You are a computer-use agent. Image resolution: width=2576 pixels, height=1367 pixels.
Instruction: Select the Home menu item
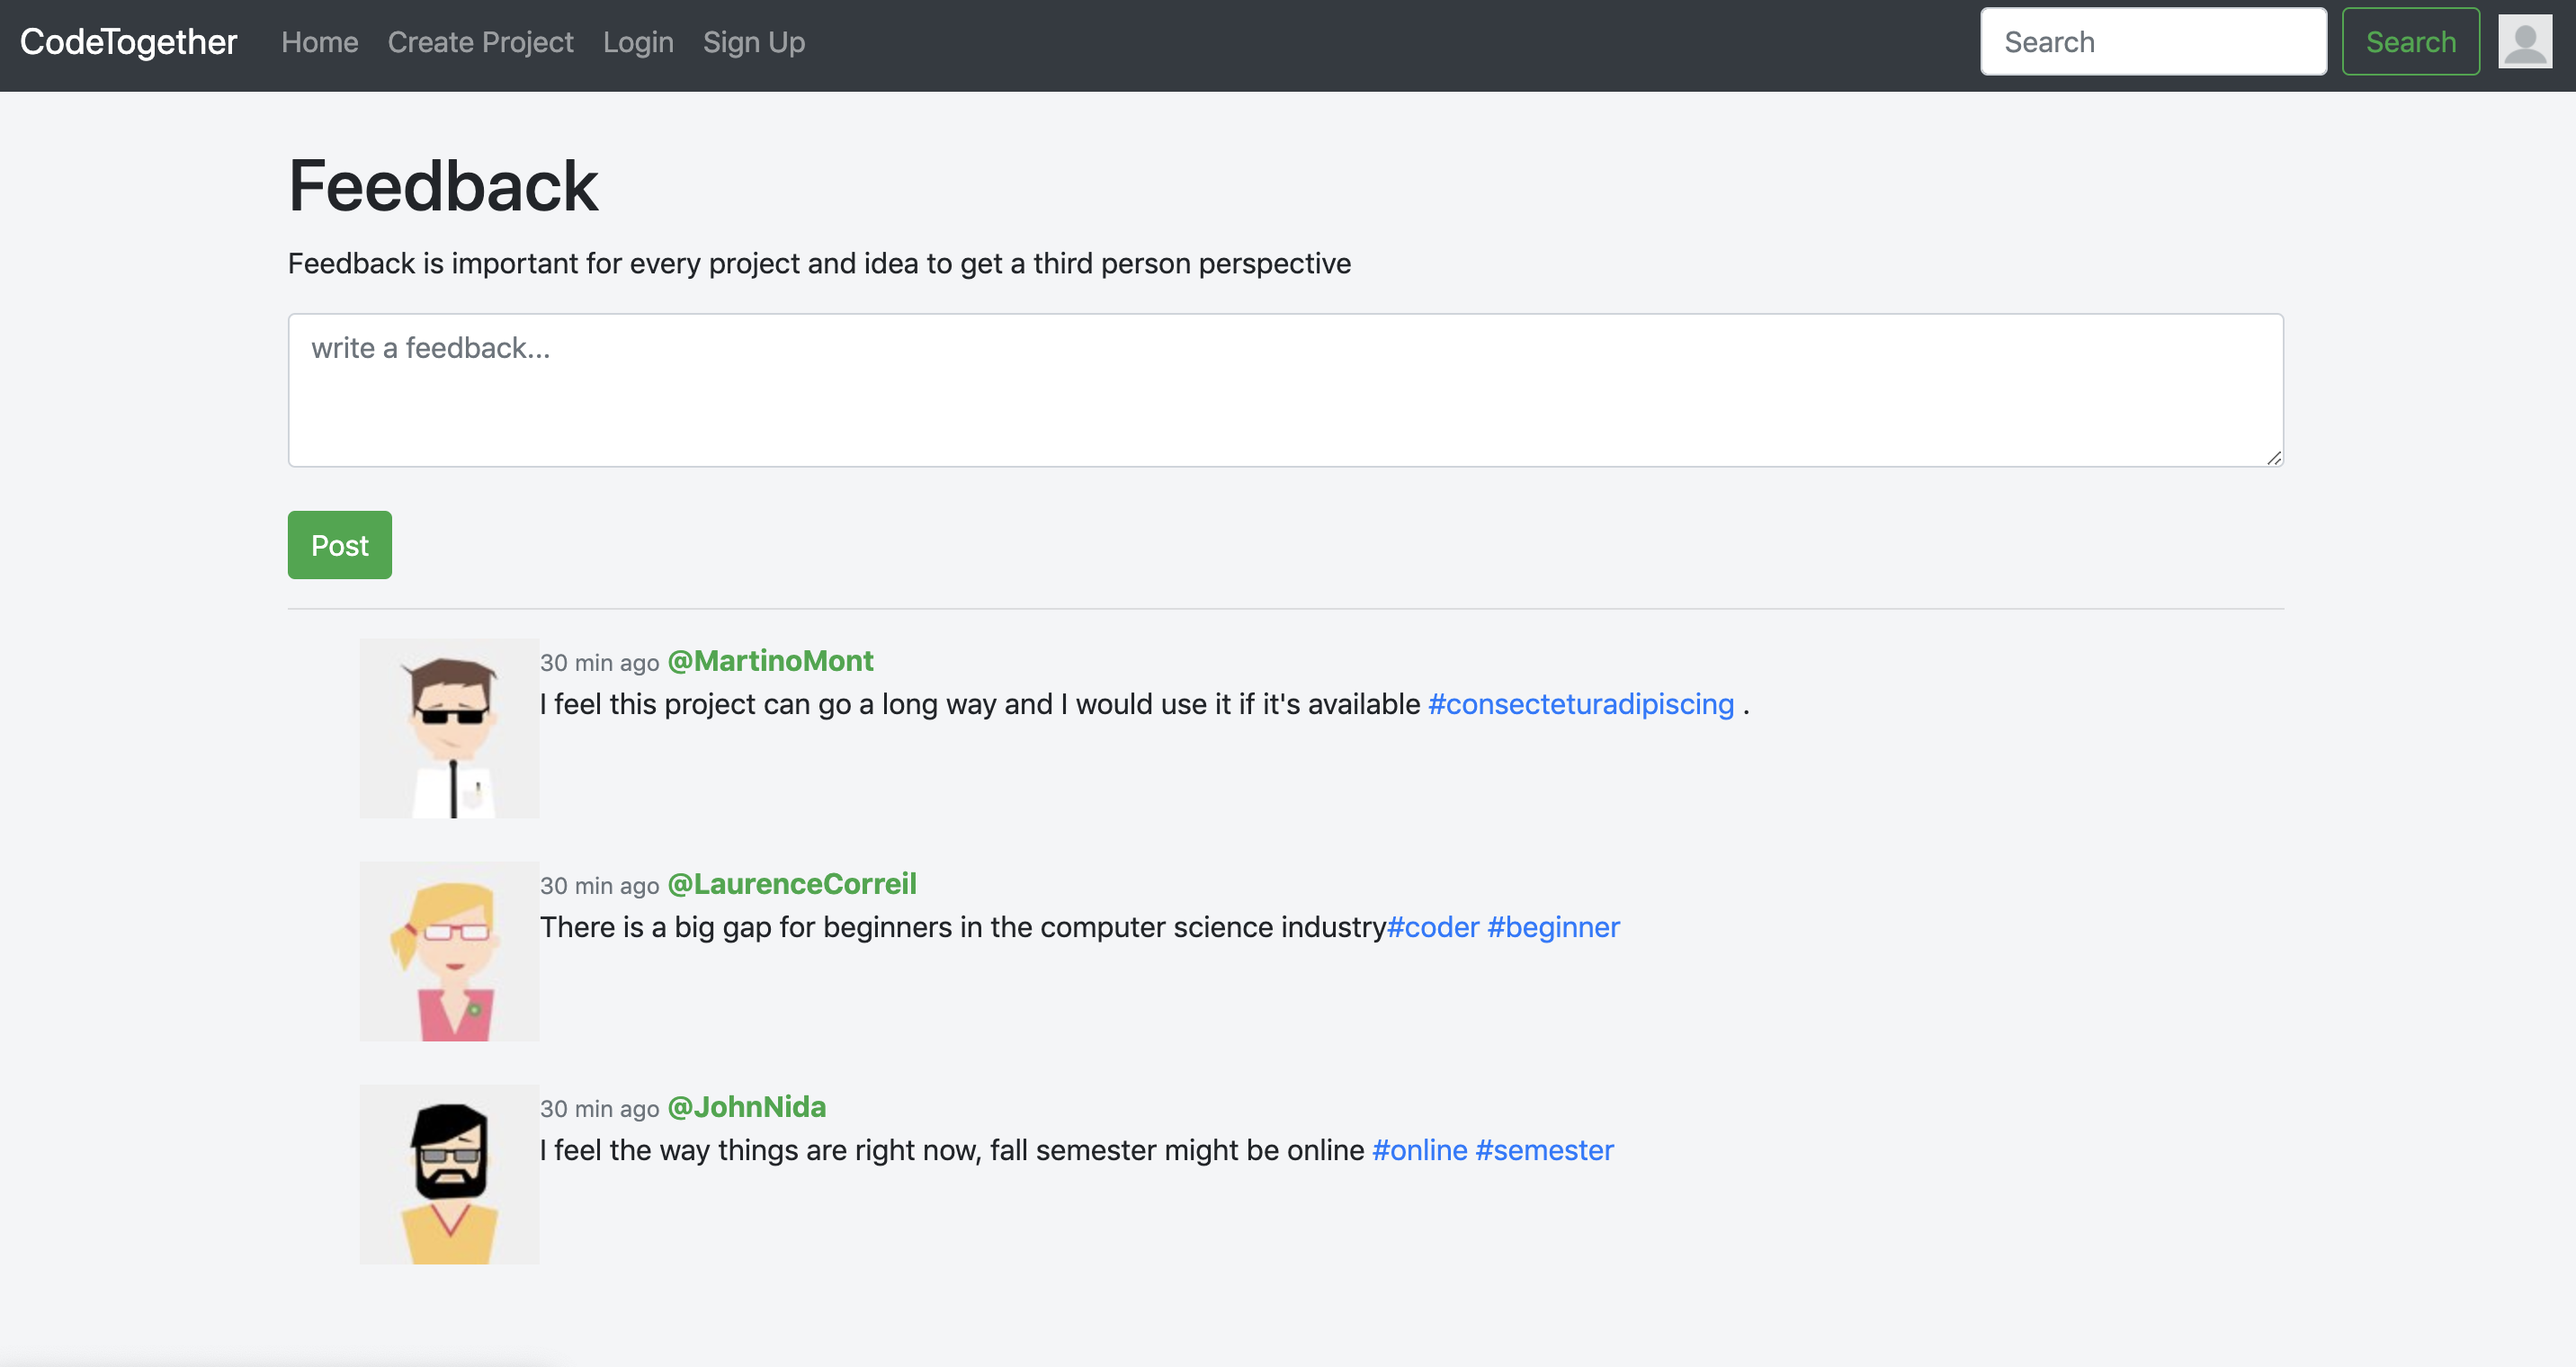click(319, 42)
